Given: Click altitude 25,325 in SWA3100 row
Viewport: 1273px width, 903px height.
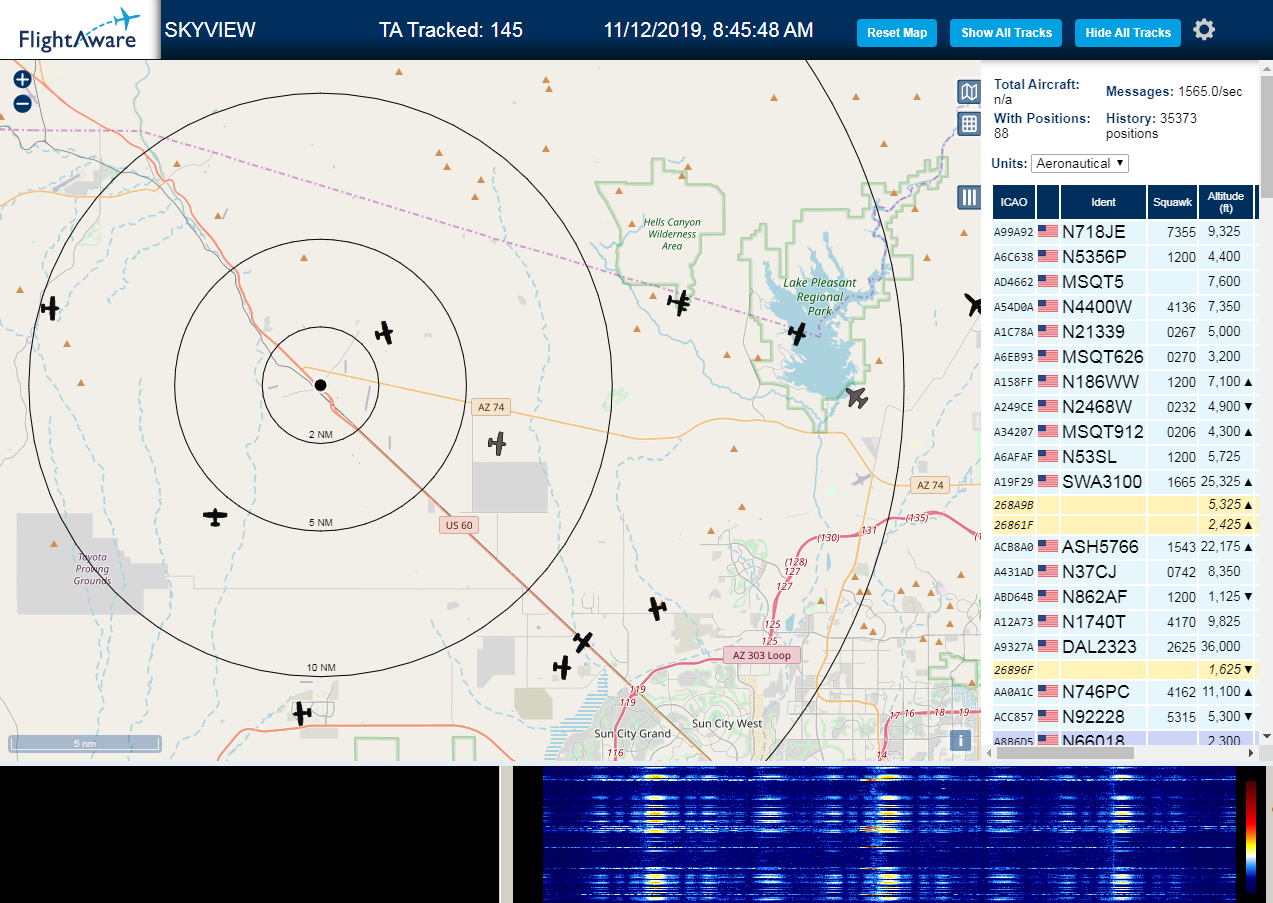Looking at the screenshot, I should coord(1221,482).
